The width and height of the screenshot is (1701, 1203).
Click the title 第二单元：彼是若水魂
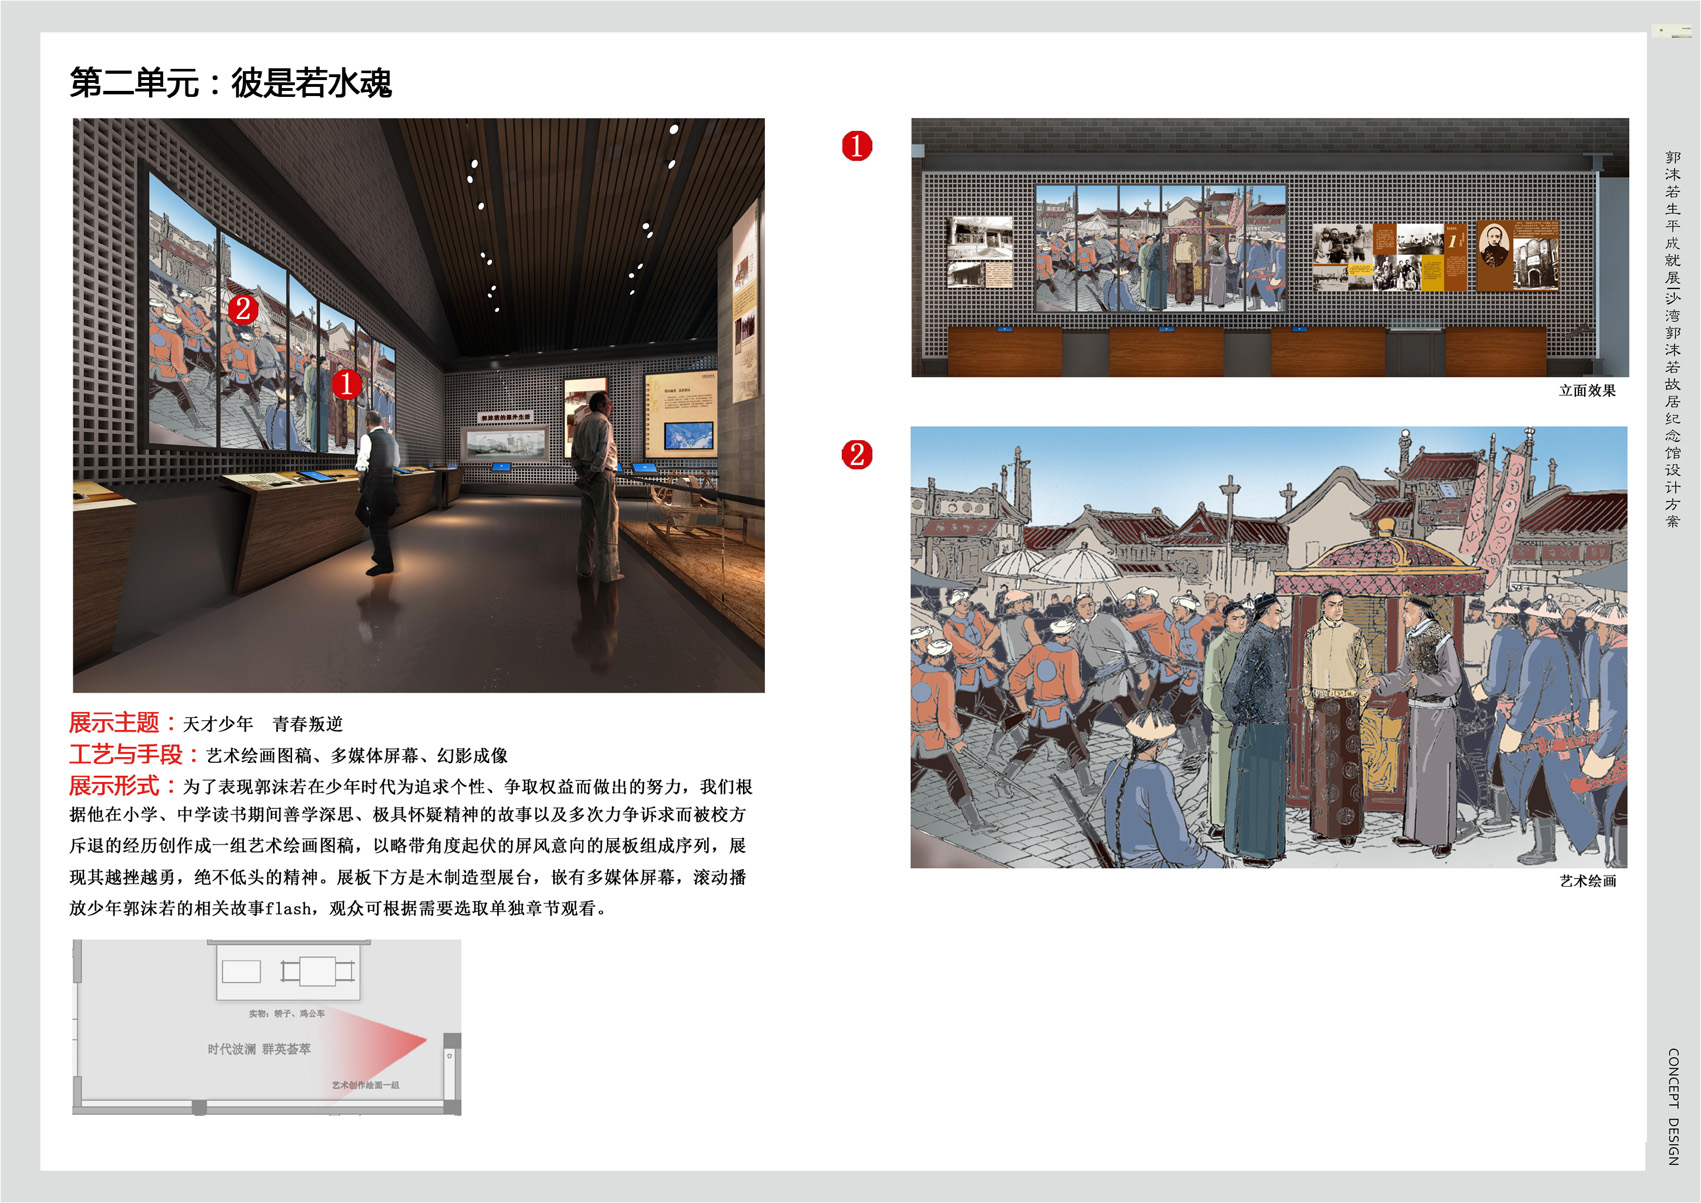231,83
